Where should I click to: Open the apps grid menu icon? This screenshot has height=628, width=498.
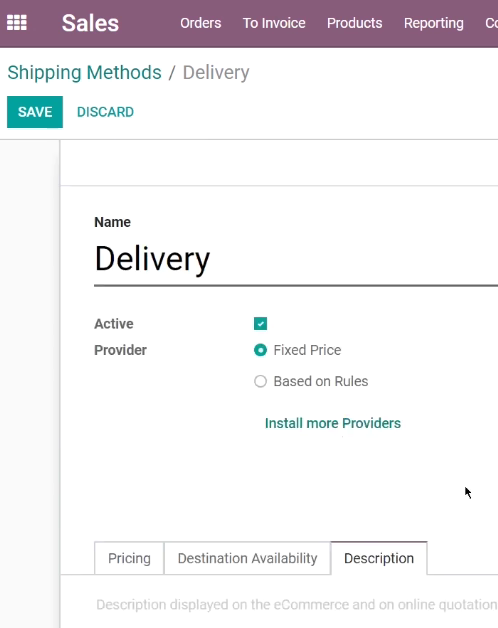(x=17, y=23)
